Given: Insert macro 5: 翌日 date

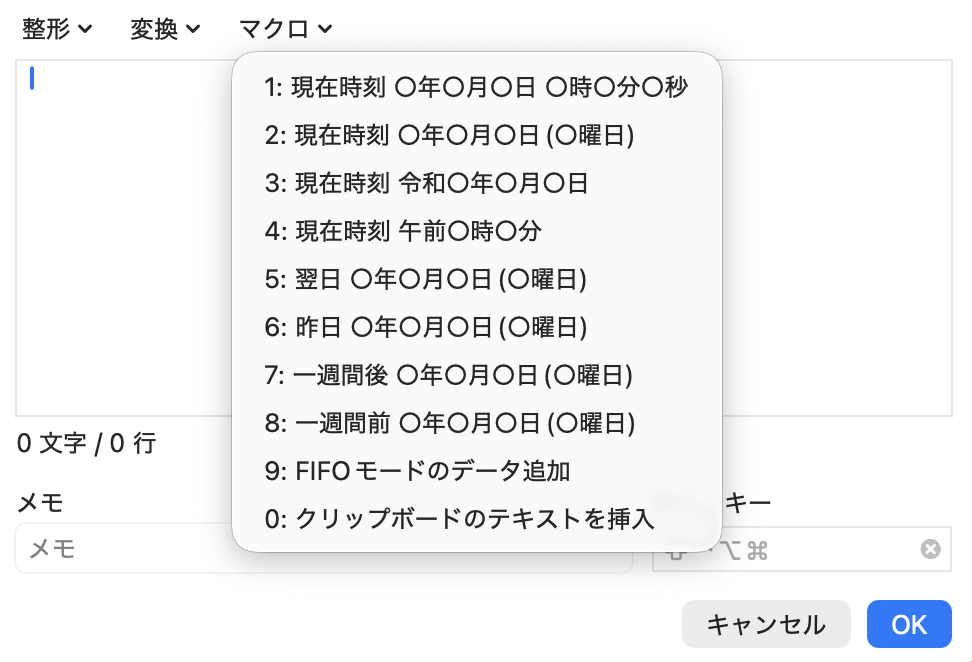Looking at the screenshot, I should (x=476, y=279).
